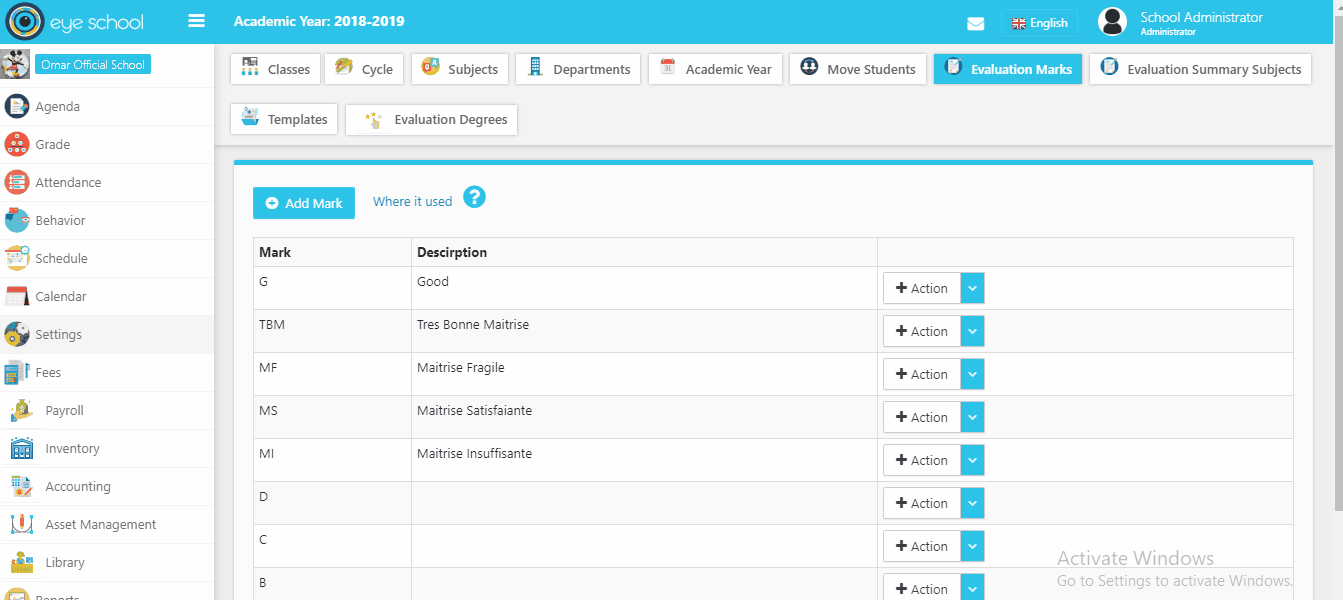Click the Action button for mark TBM
The width and height of the screenshot is (1343, 600).
tap(921, 331)
